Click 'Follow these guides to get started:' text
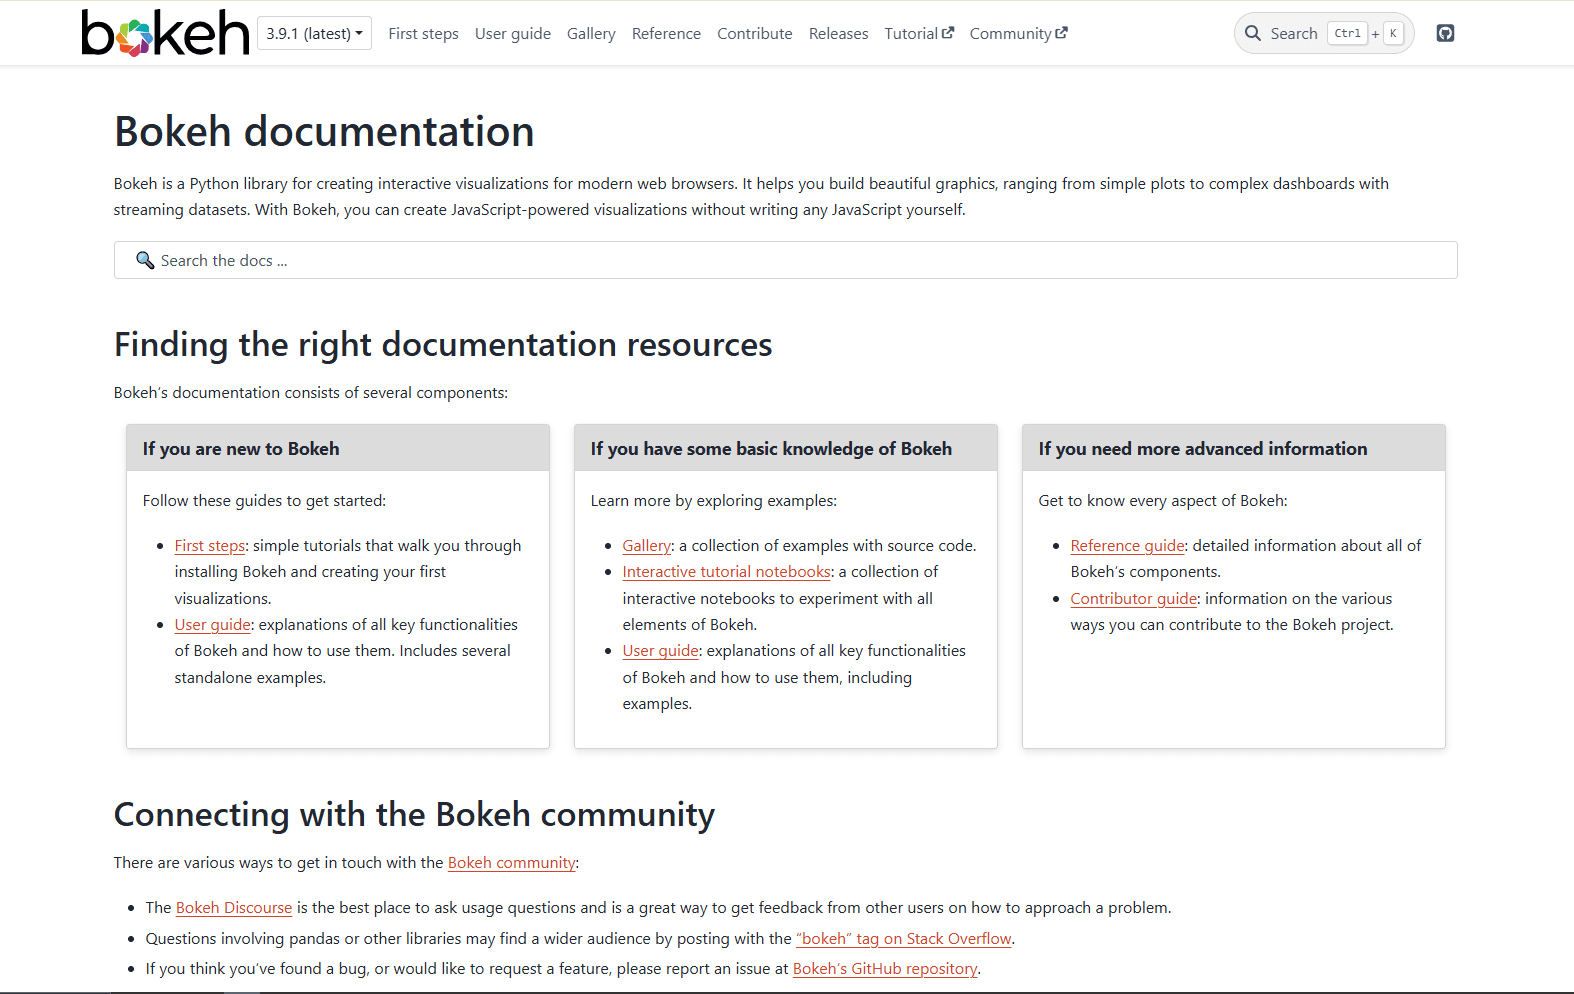1574x994 pixels. pos(264,501)
